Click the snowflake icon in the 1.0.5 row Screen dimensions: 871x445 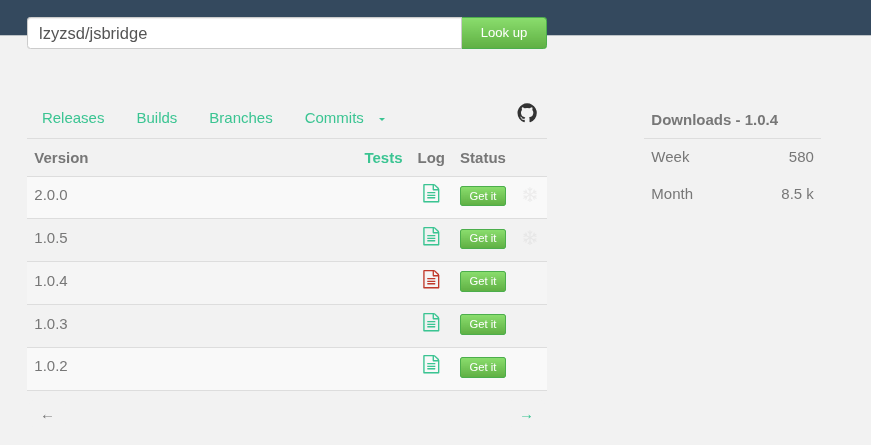[x=530, y=238]
